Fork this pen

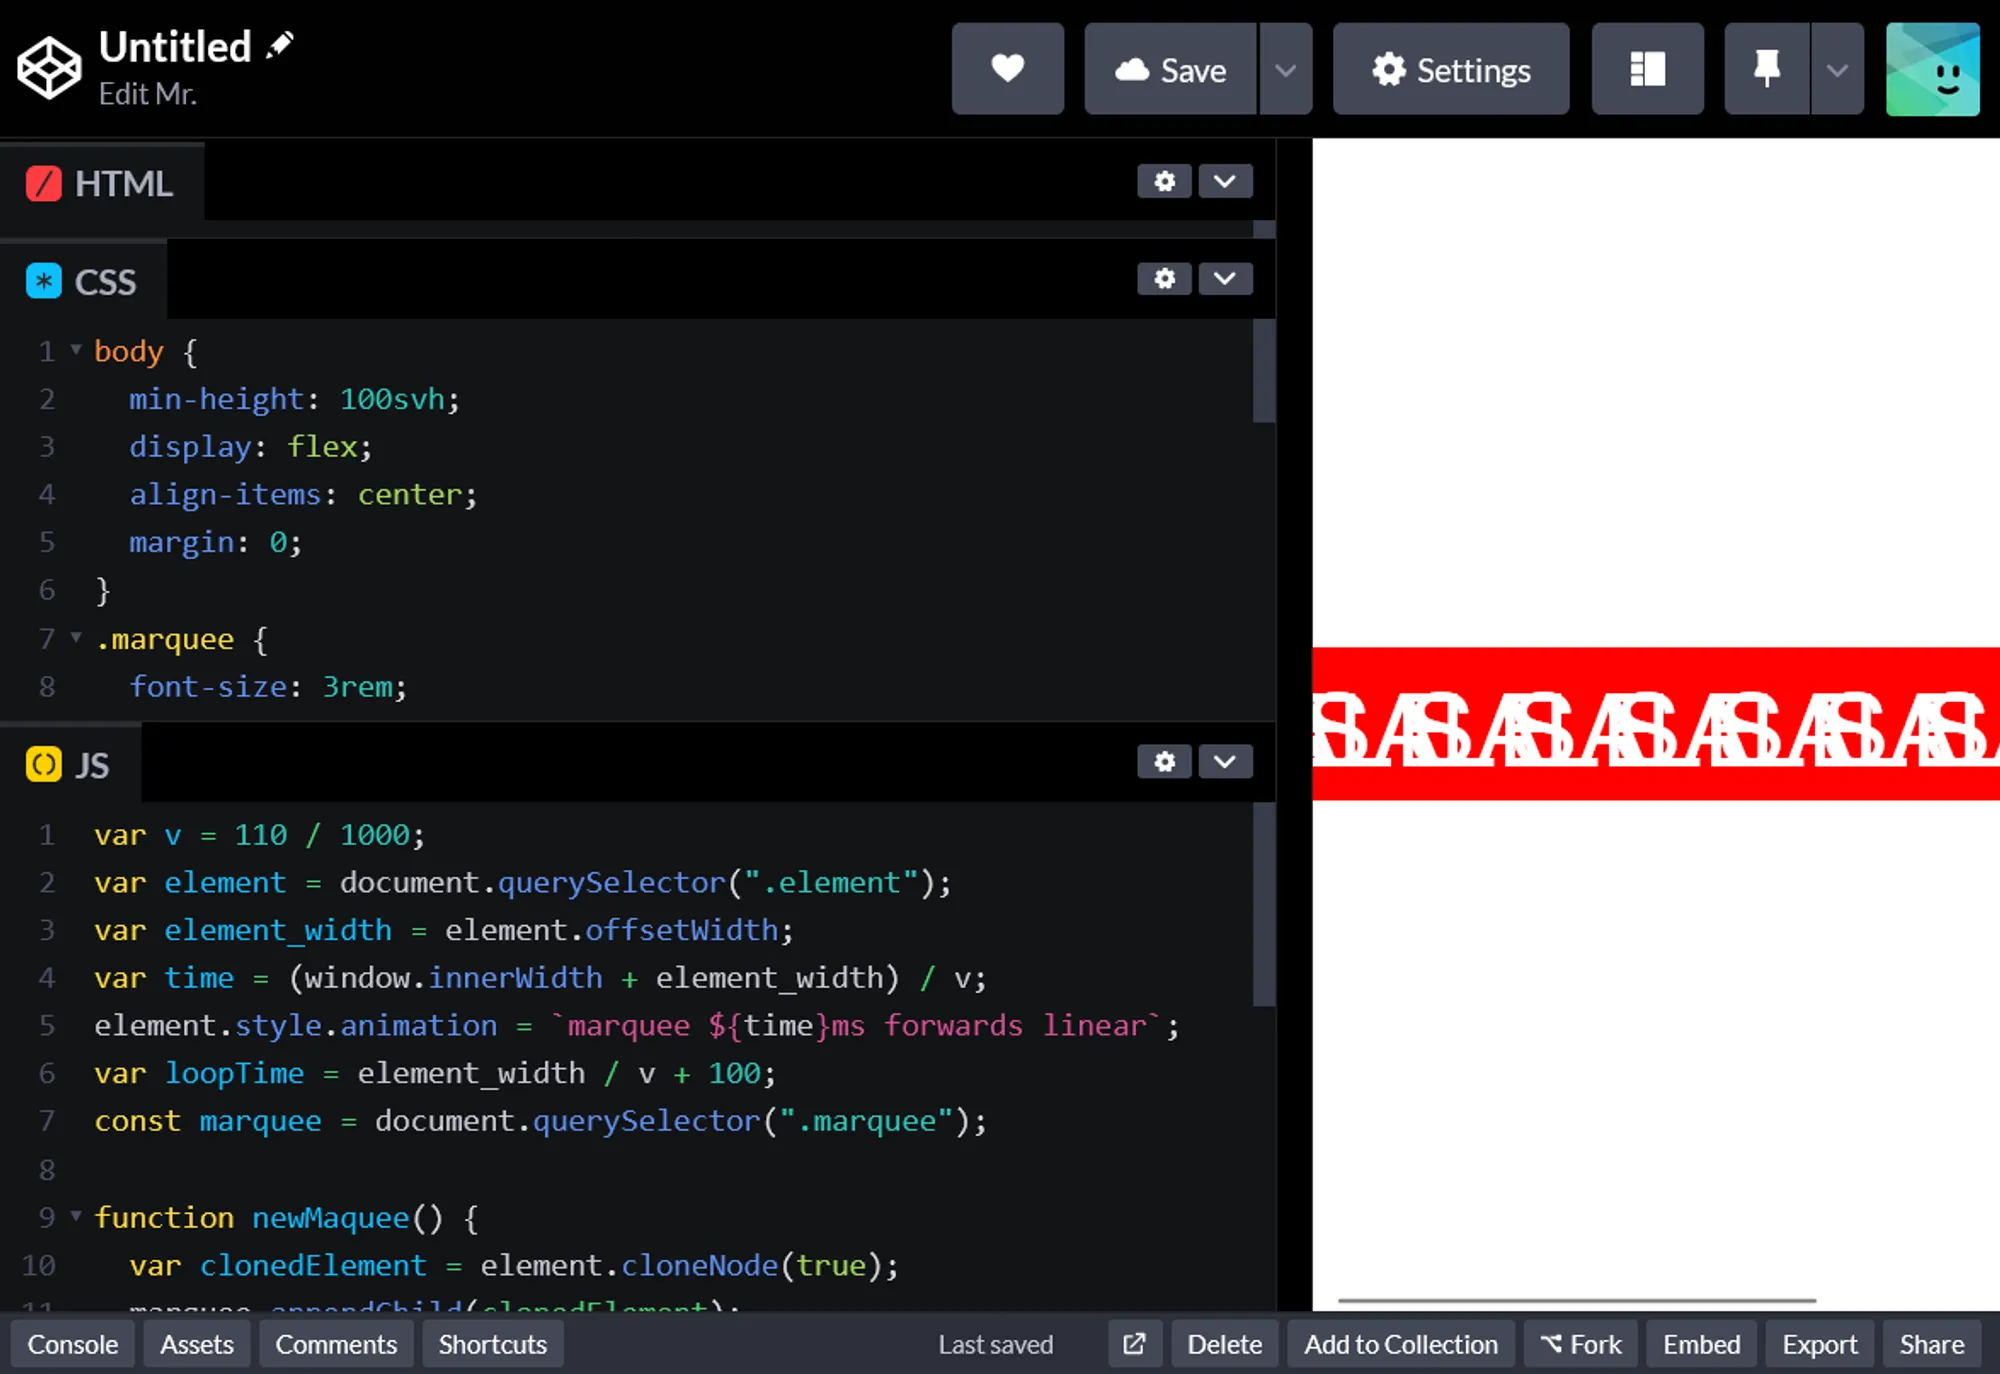click(x=1581, y=1344)
